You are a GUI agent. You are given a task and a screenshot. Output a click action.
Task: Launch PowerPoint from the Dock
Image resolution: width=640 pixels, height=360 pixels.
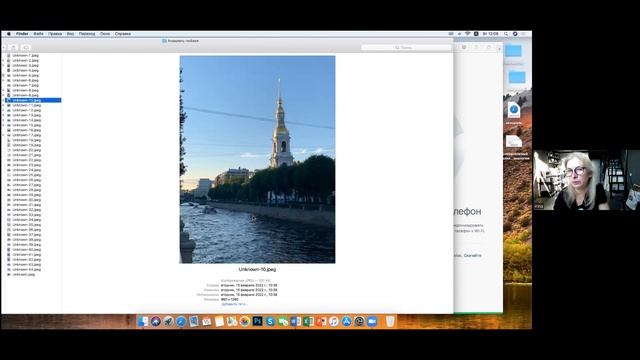coord(321,322)
